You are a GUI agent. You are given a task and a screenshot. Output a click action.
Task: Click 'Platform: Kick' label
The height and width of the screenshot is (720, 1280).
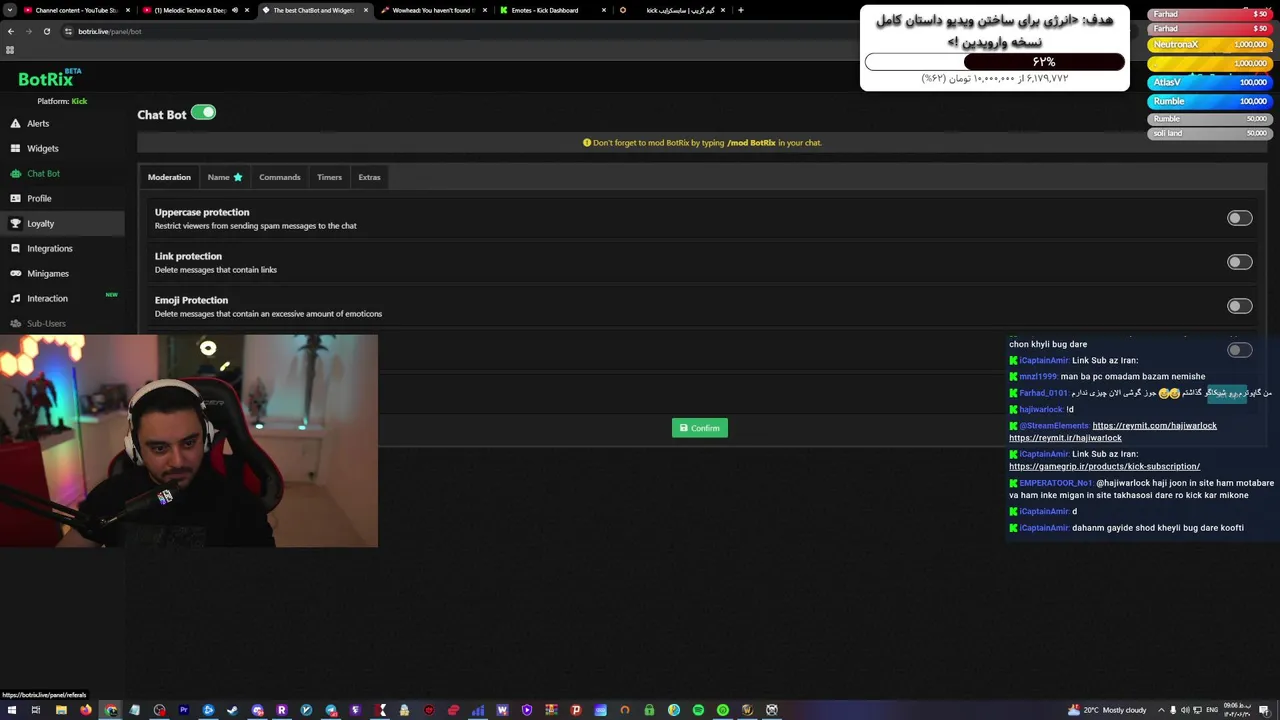(x=62, y=101)
